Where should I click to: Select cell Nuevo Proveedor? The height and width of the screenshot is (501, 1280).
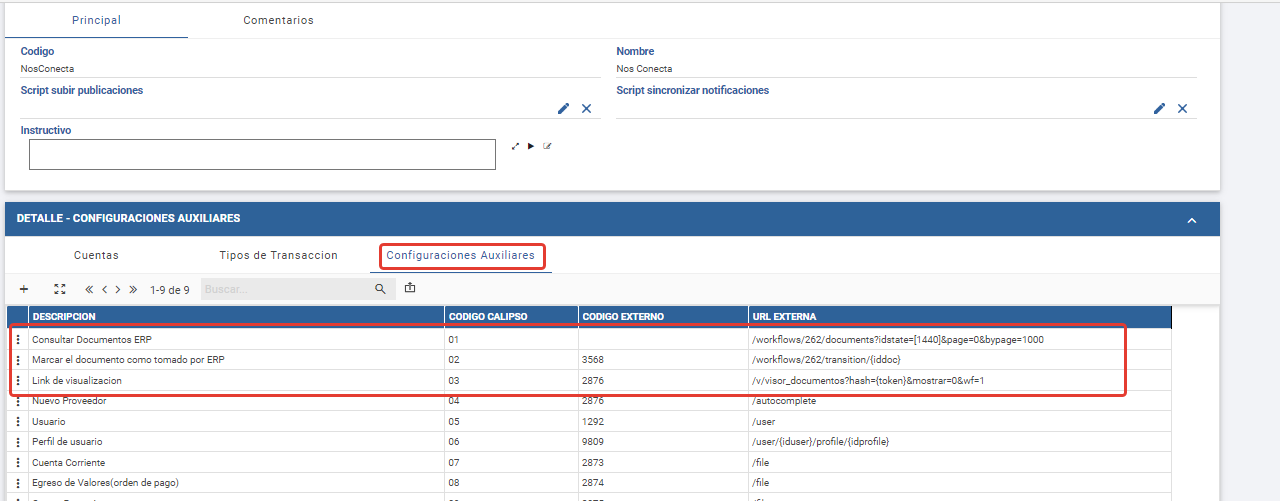[x=236, y=401]
